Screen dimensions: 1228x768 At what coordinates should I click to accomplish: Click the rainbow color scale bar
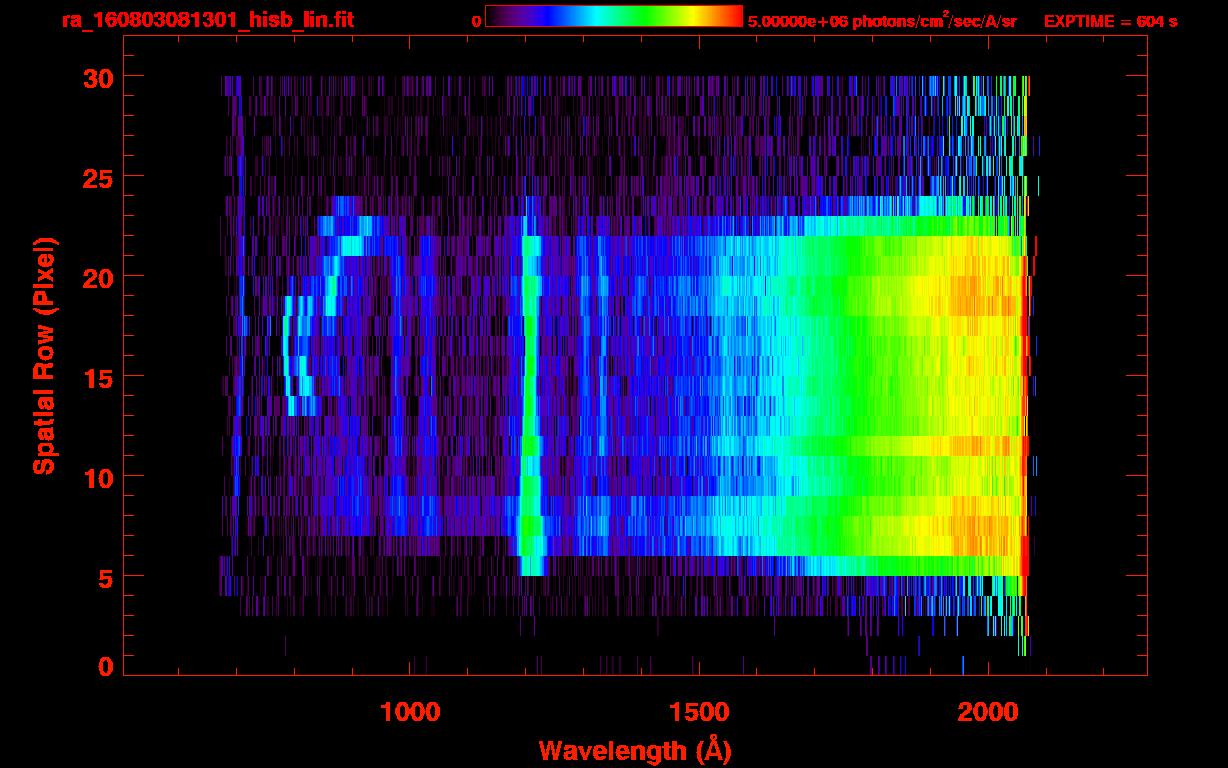click(614, 16)
